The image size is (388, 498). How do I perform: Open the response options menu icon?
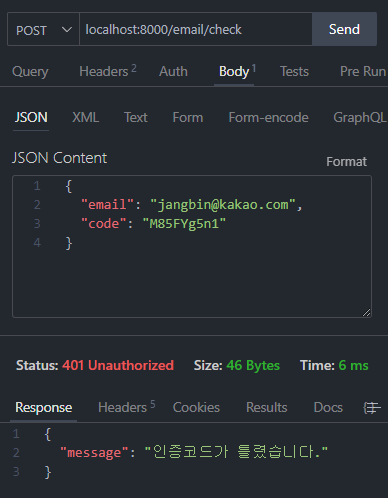pos(372,407)
